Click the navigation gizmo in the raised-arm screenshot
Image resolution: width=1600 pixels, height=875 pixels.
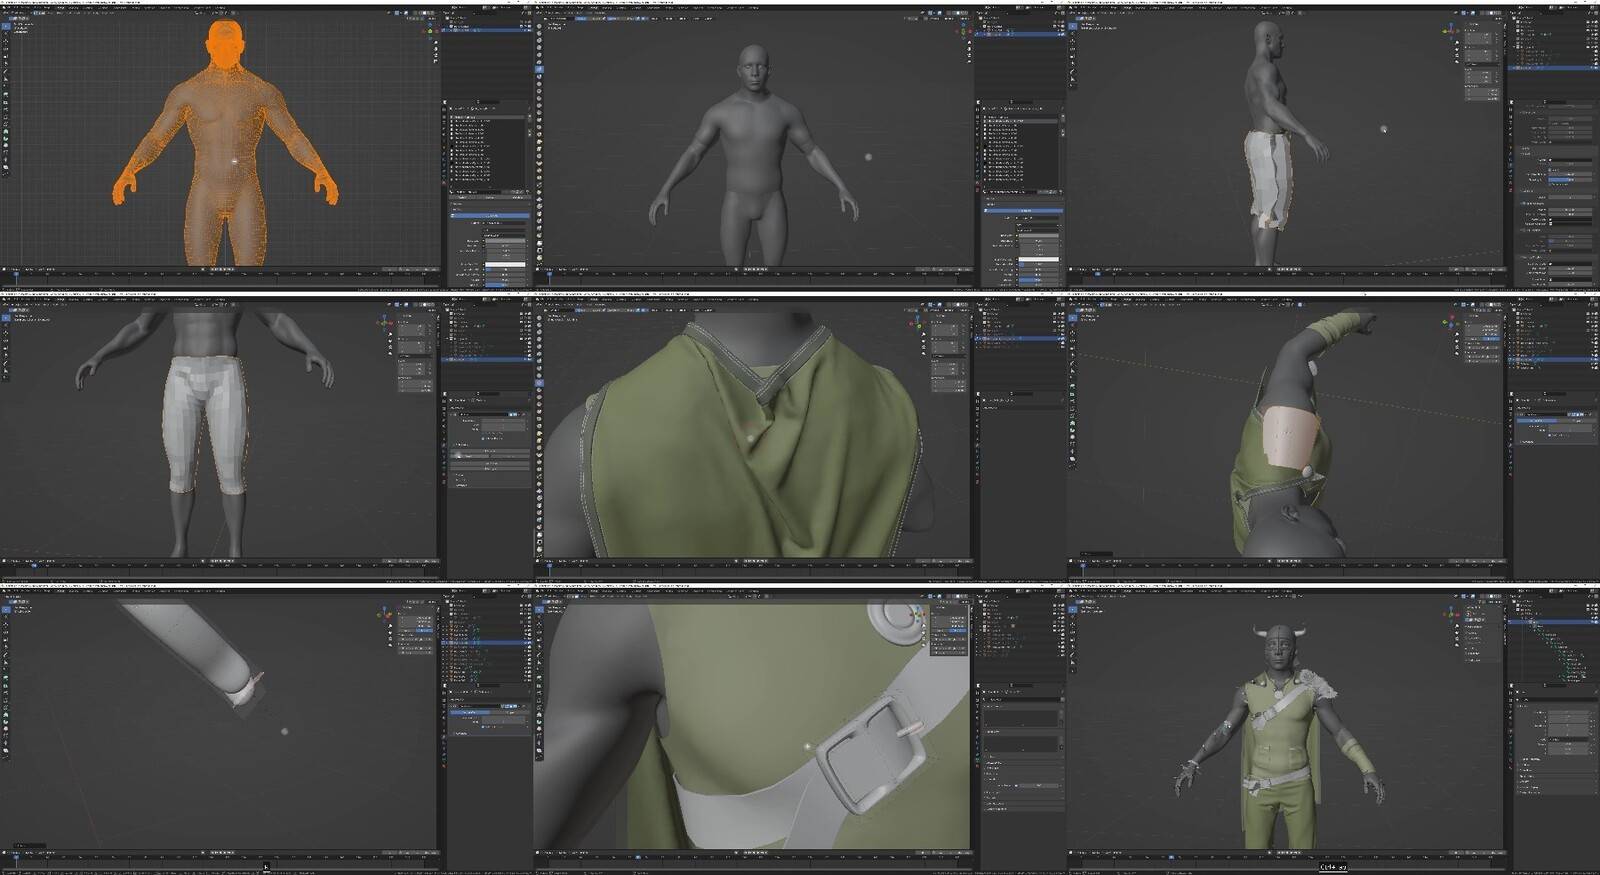pyautogui.click(x=1451, y=322)
